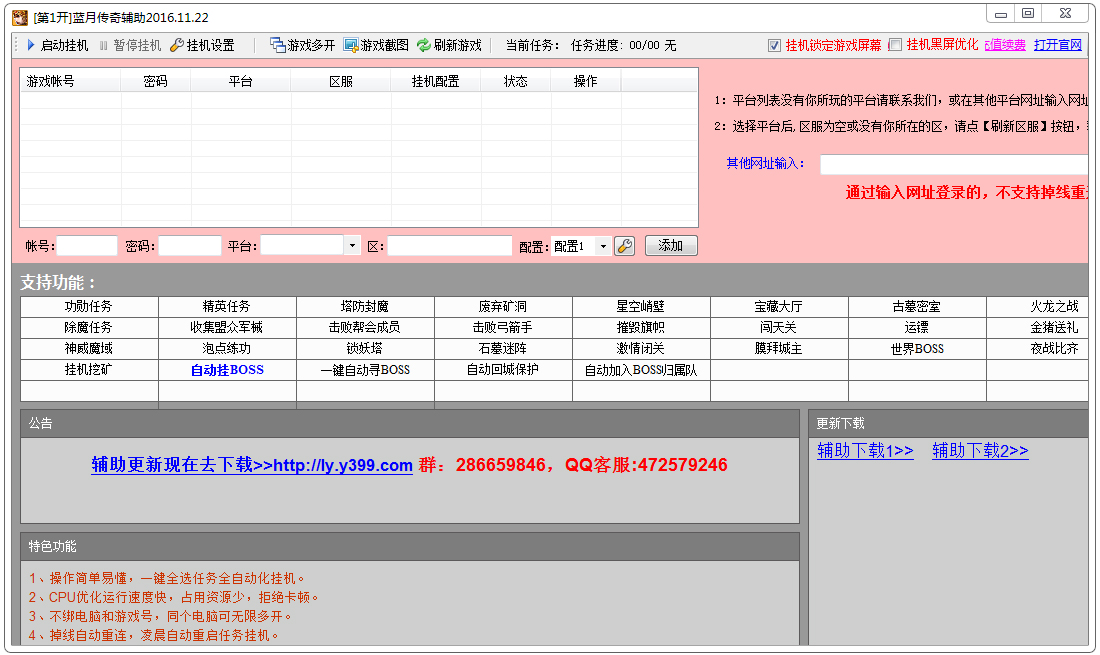Select the 宝藏大厅 cell
The height and width of the screenshot is (655, 1100).
pyautogui.click(x=779, y=306)
